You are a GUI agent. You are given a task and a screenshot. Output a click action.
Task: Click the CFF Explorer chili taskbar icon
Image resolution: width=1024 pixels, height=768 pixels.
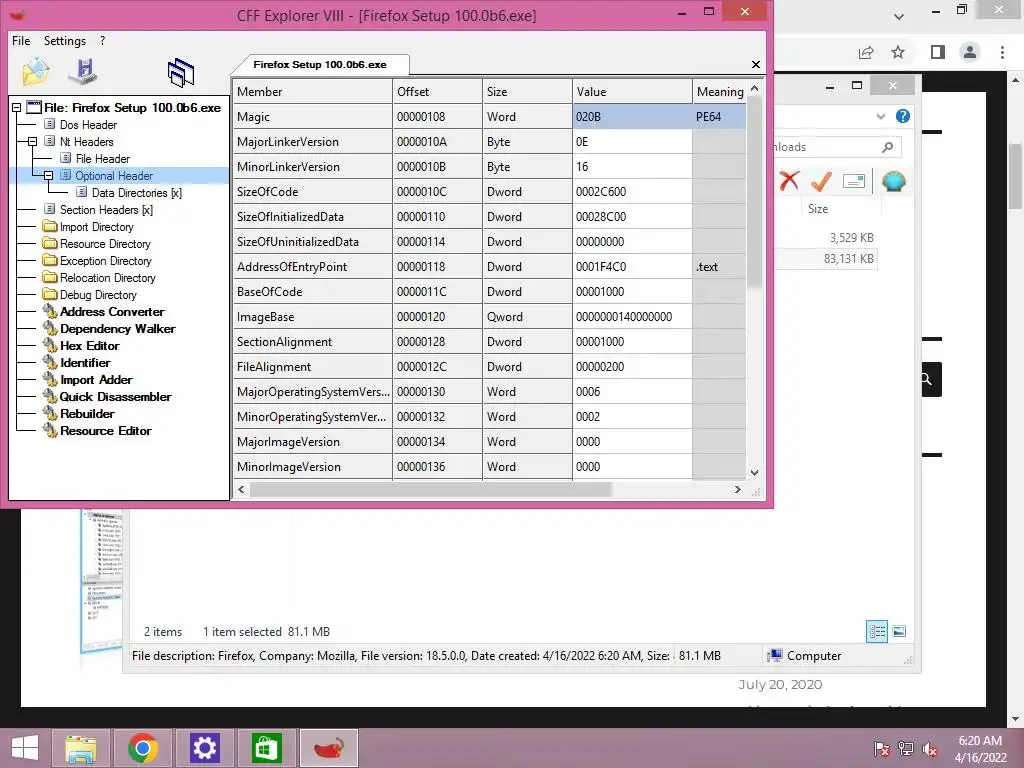pos(328,748)
